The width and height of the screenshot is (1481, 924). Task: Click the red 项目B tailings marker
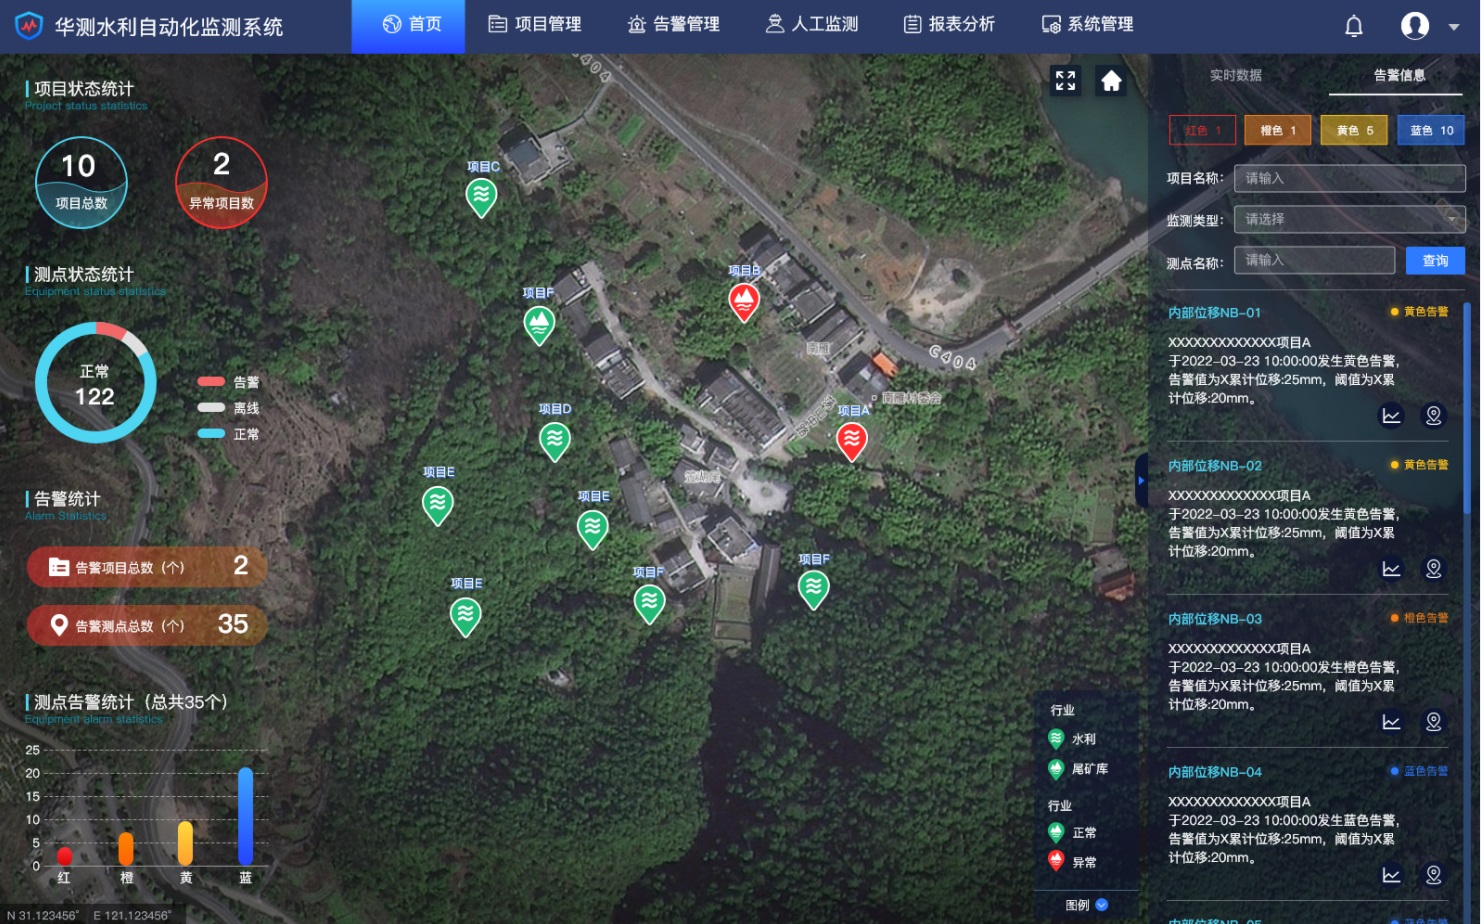coord(743,300)
